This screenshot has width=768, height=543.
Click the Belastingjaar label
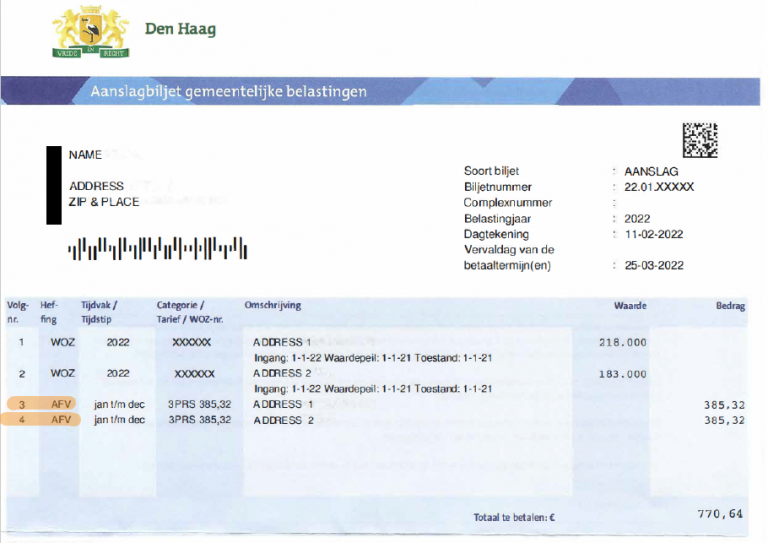(x=497, y=219)
